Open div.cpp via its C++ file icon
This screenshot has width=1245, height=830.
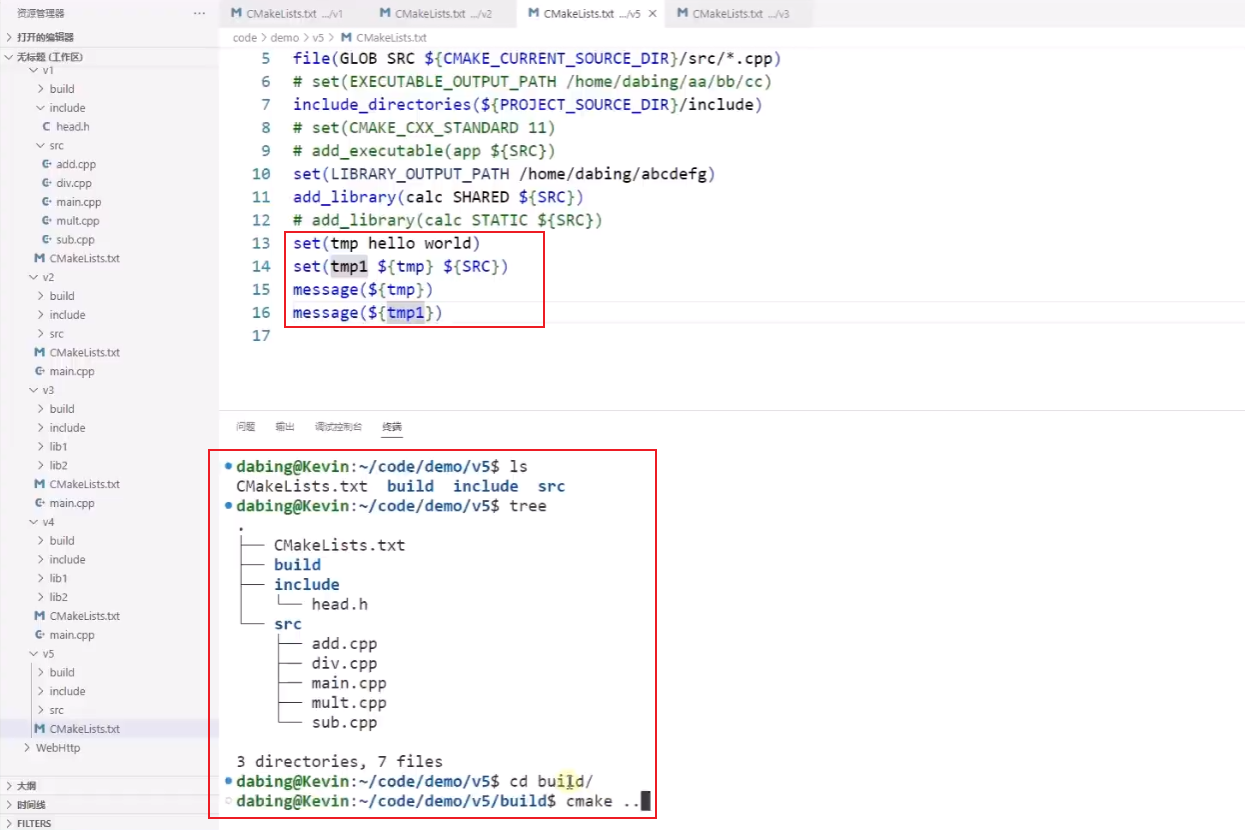pos(47,183)
